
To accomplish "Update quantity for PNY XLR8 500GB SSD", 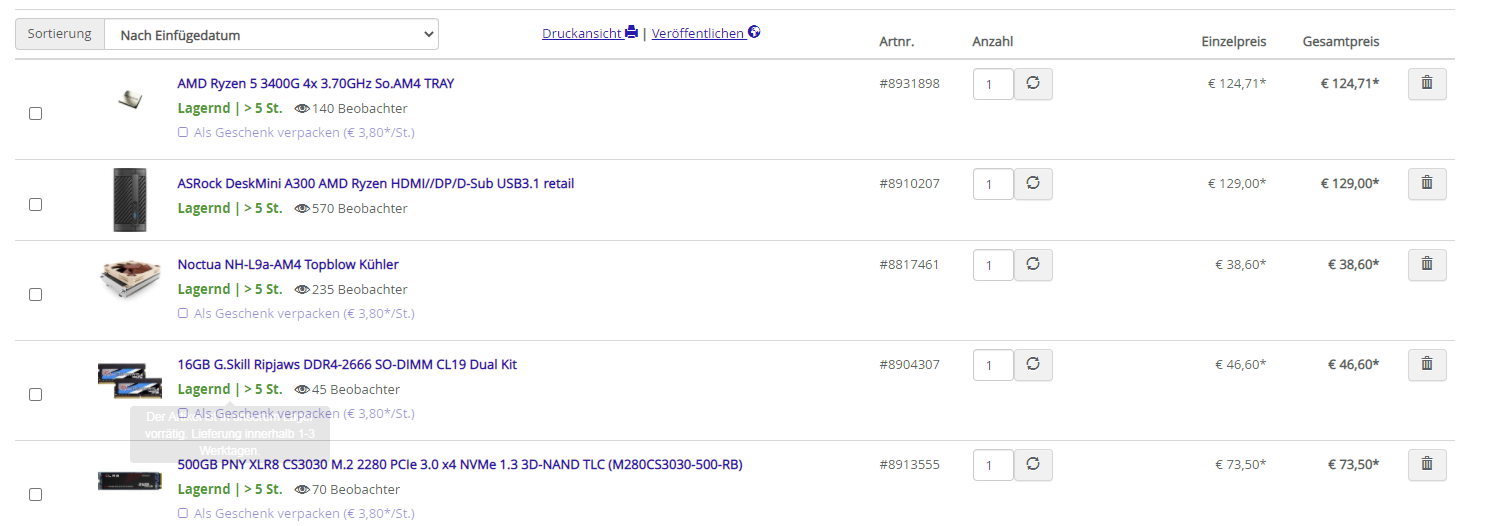I will click(1033, 465).
